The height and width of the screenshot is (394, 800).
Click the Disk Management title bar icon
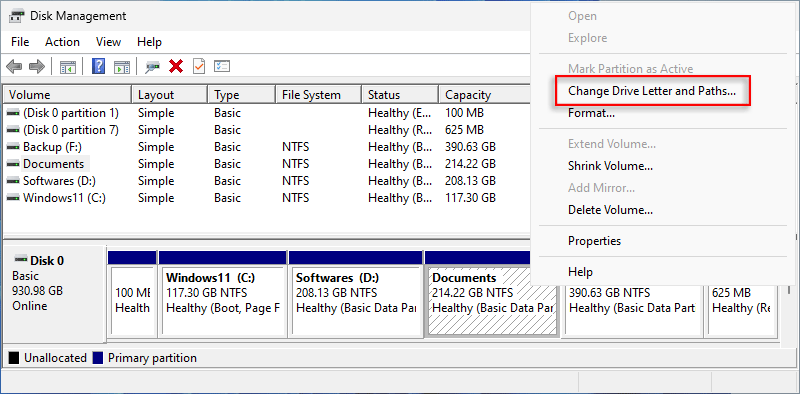(17, 16)
